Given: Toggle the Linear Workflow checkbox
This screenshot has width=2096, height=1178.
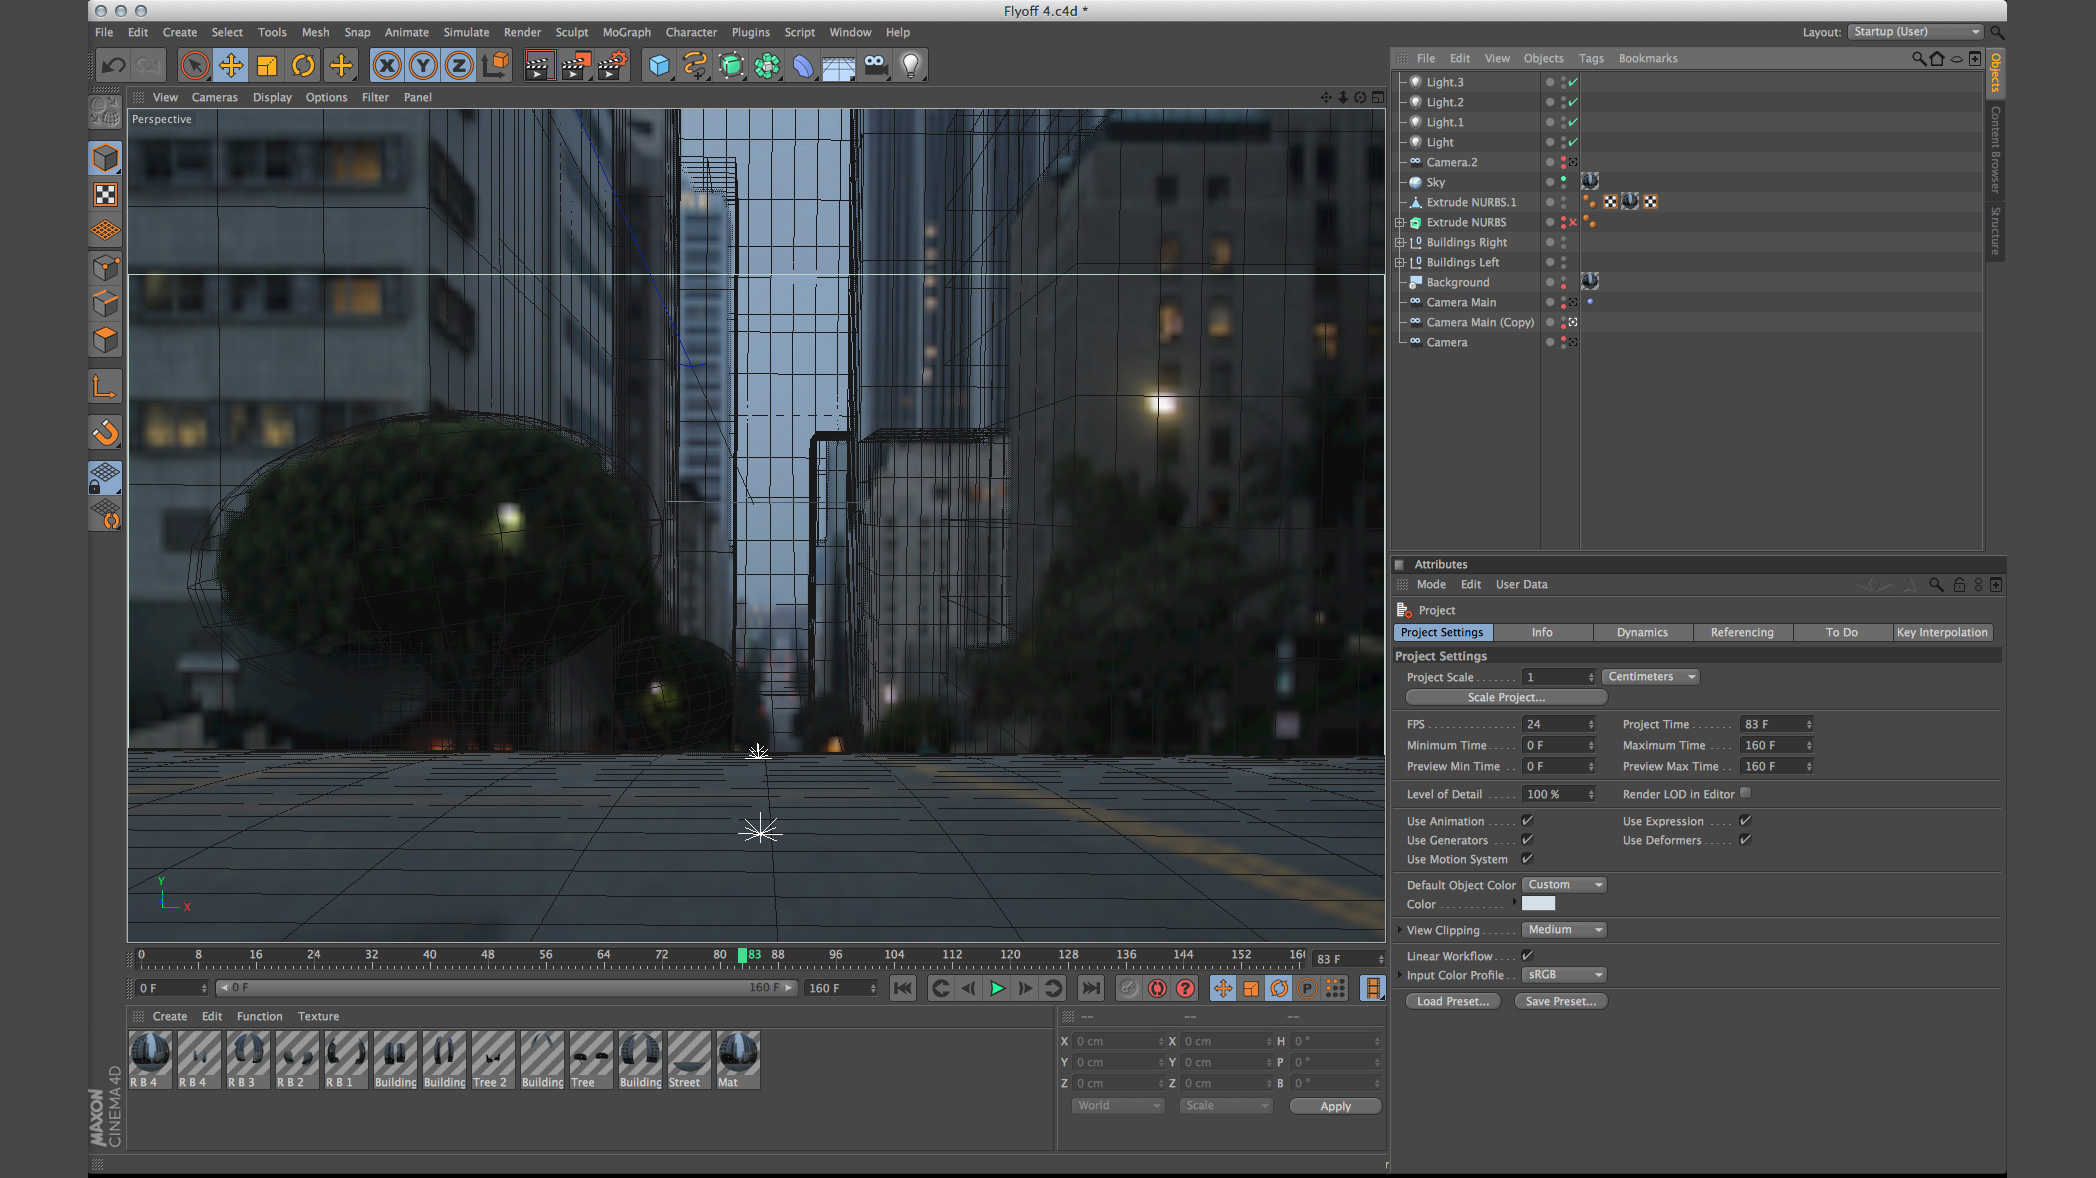Looking at the screenshot, I should coord(1527,955).
